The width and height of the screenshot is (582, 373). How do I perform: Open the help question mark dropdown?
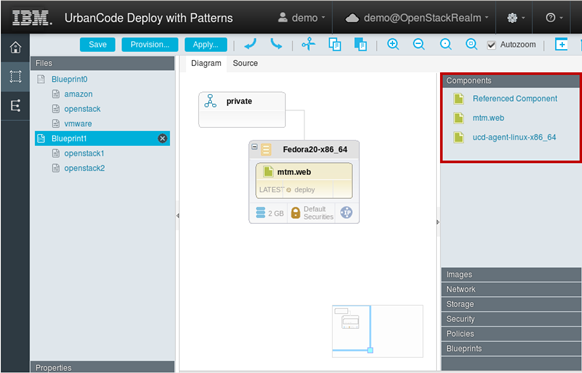click(554, 18)
